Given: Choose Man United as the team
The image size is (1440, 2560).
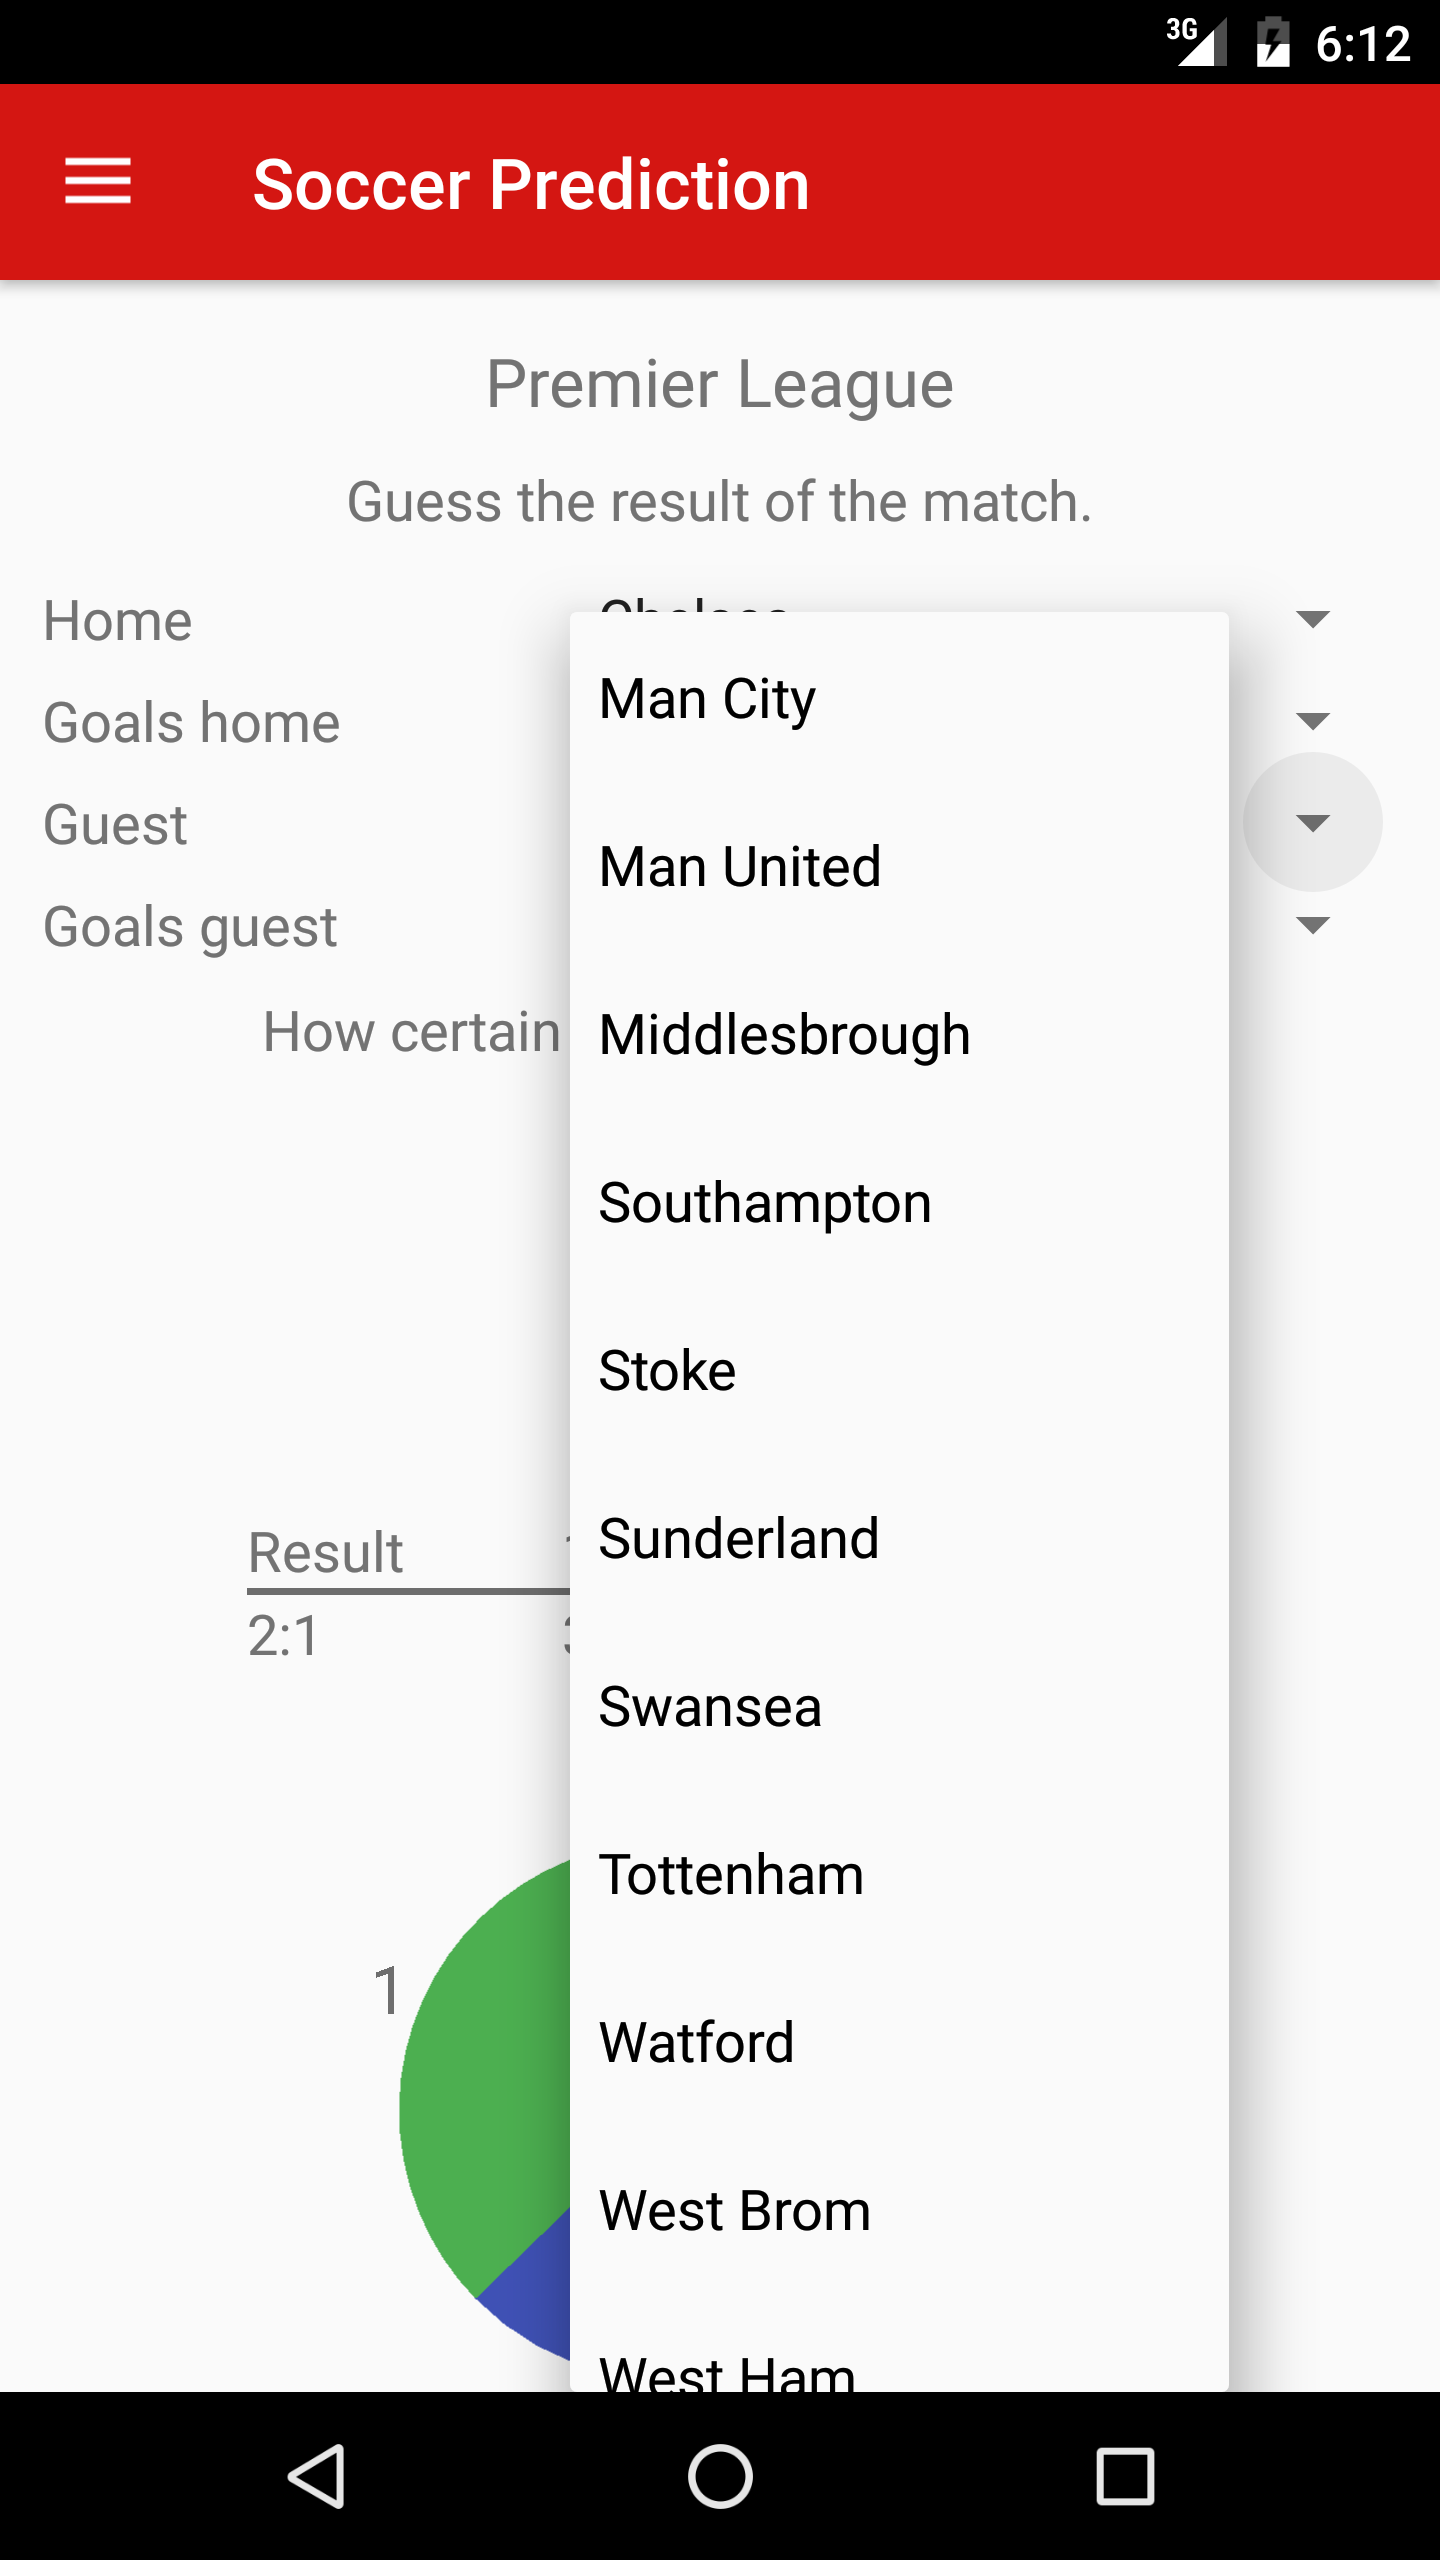Looking at the screenshot, I should [898, 866].
